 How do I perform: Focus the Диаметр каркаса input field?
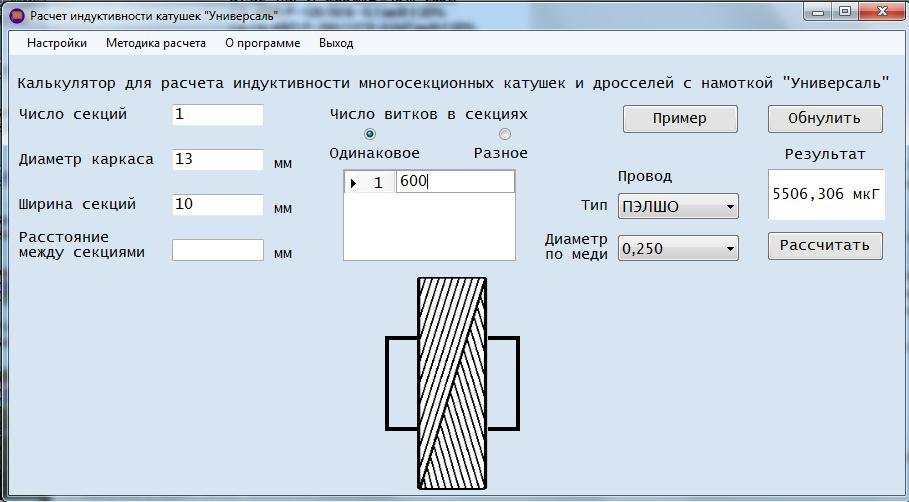pos(217,159)
